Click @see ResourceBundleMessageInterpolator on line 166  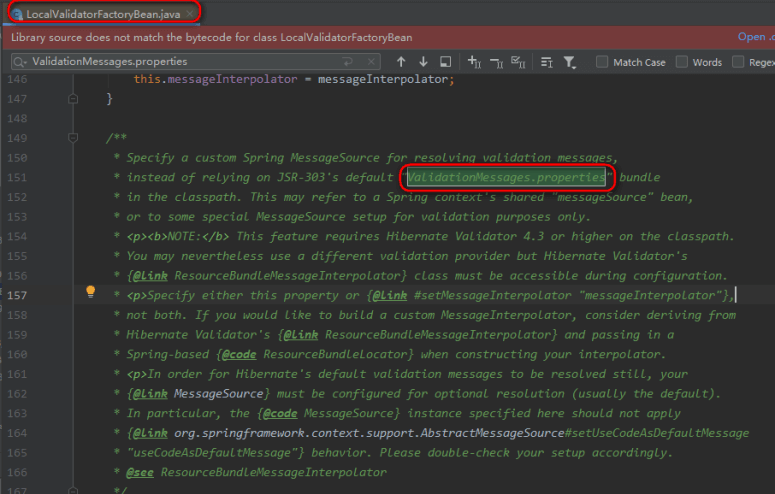(257, 472)
